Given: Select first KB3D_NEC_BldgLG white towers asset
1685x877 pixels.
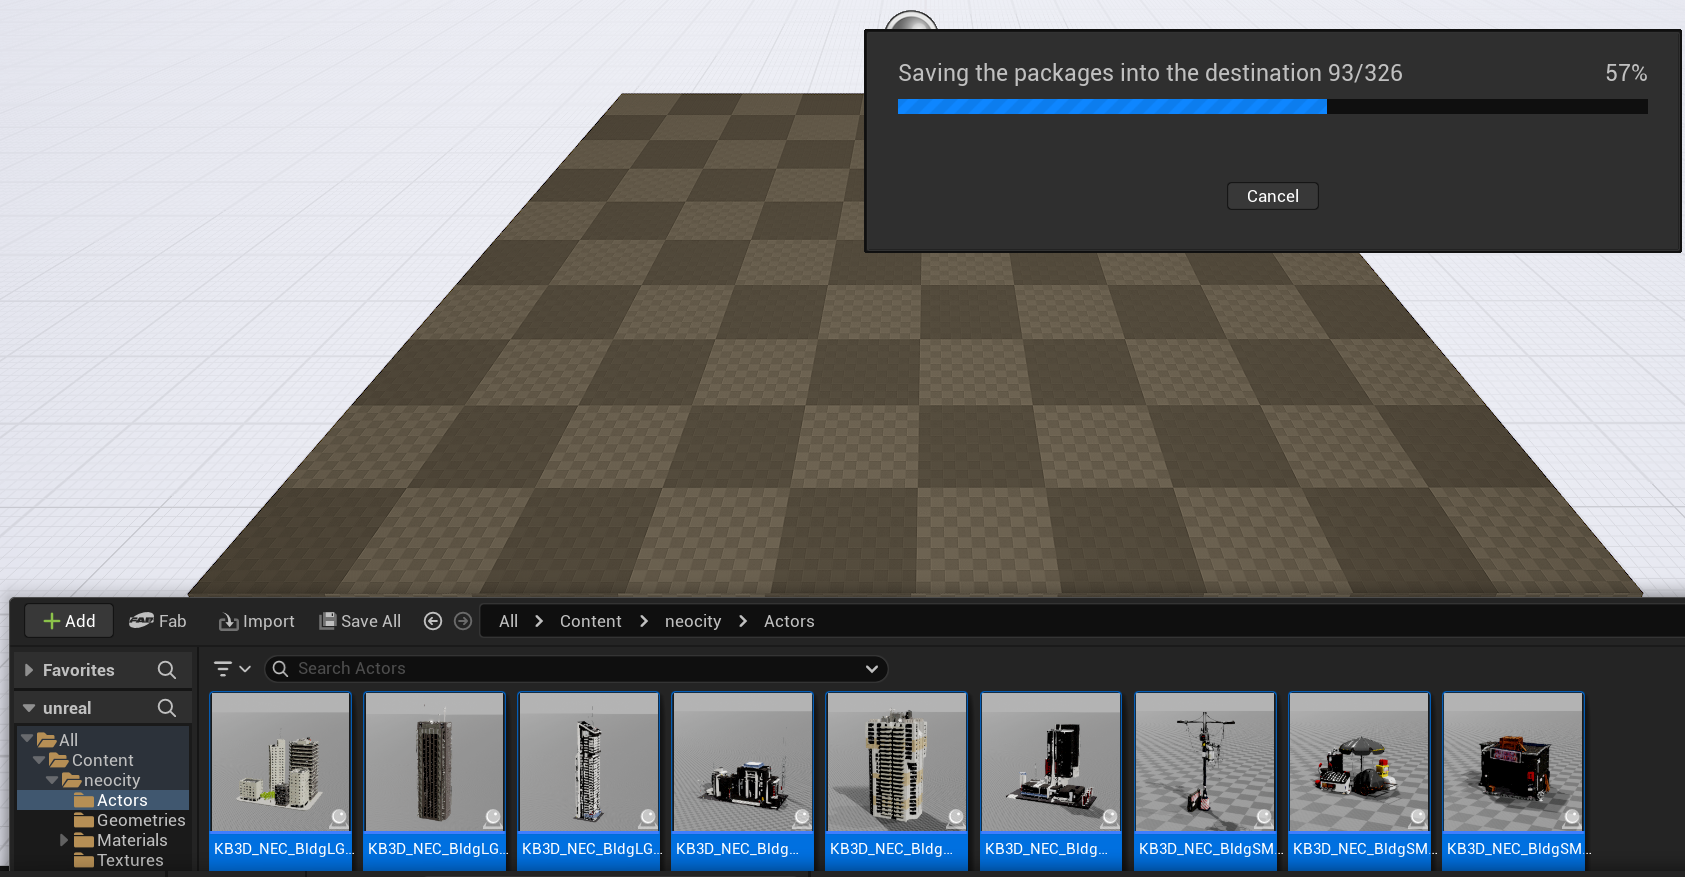Looking at the screenshot, I should (x=281, y=781).
